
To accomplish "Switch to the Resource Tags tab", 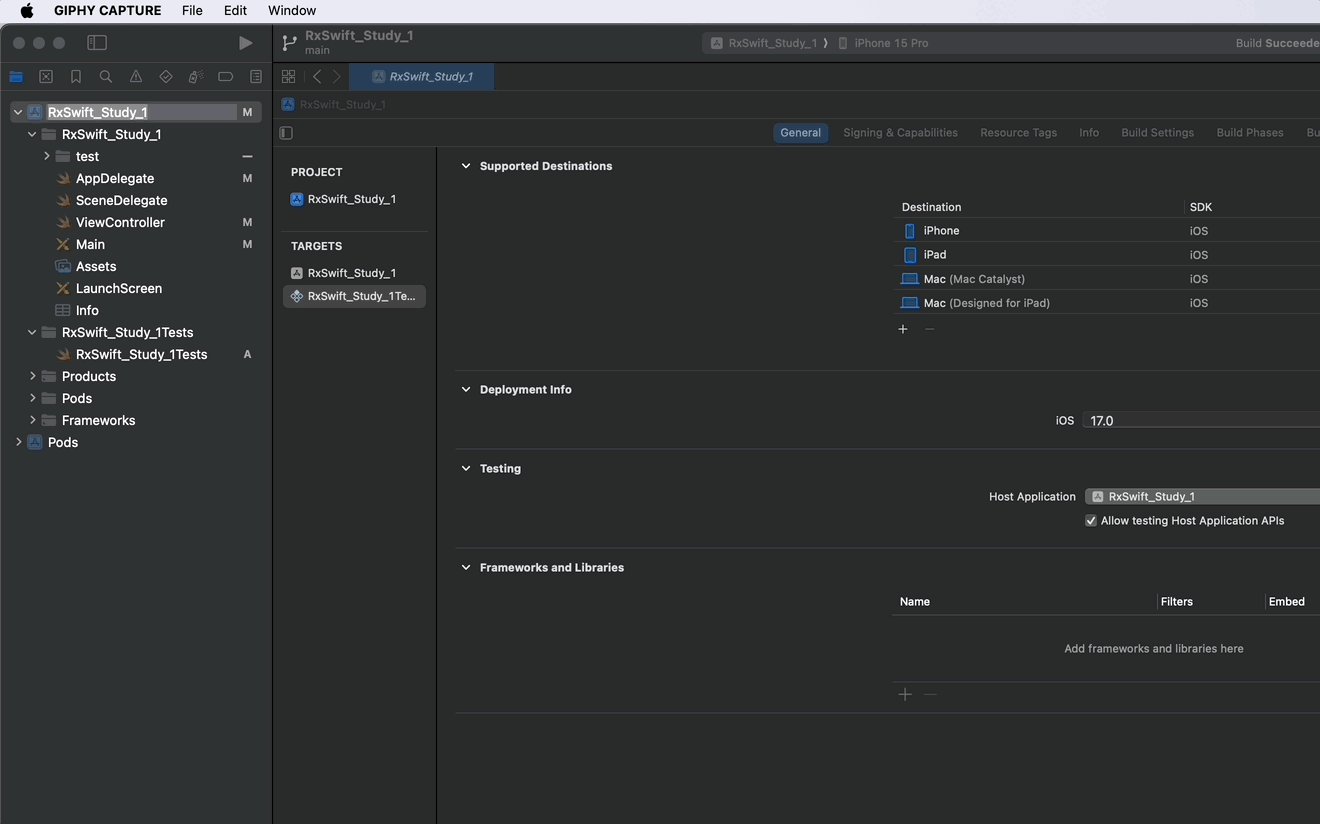I will click(1018, 133).
